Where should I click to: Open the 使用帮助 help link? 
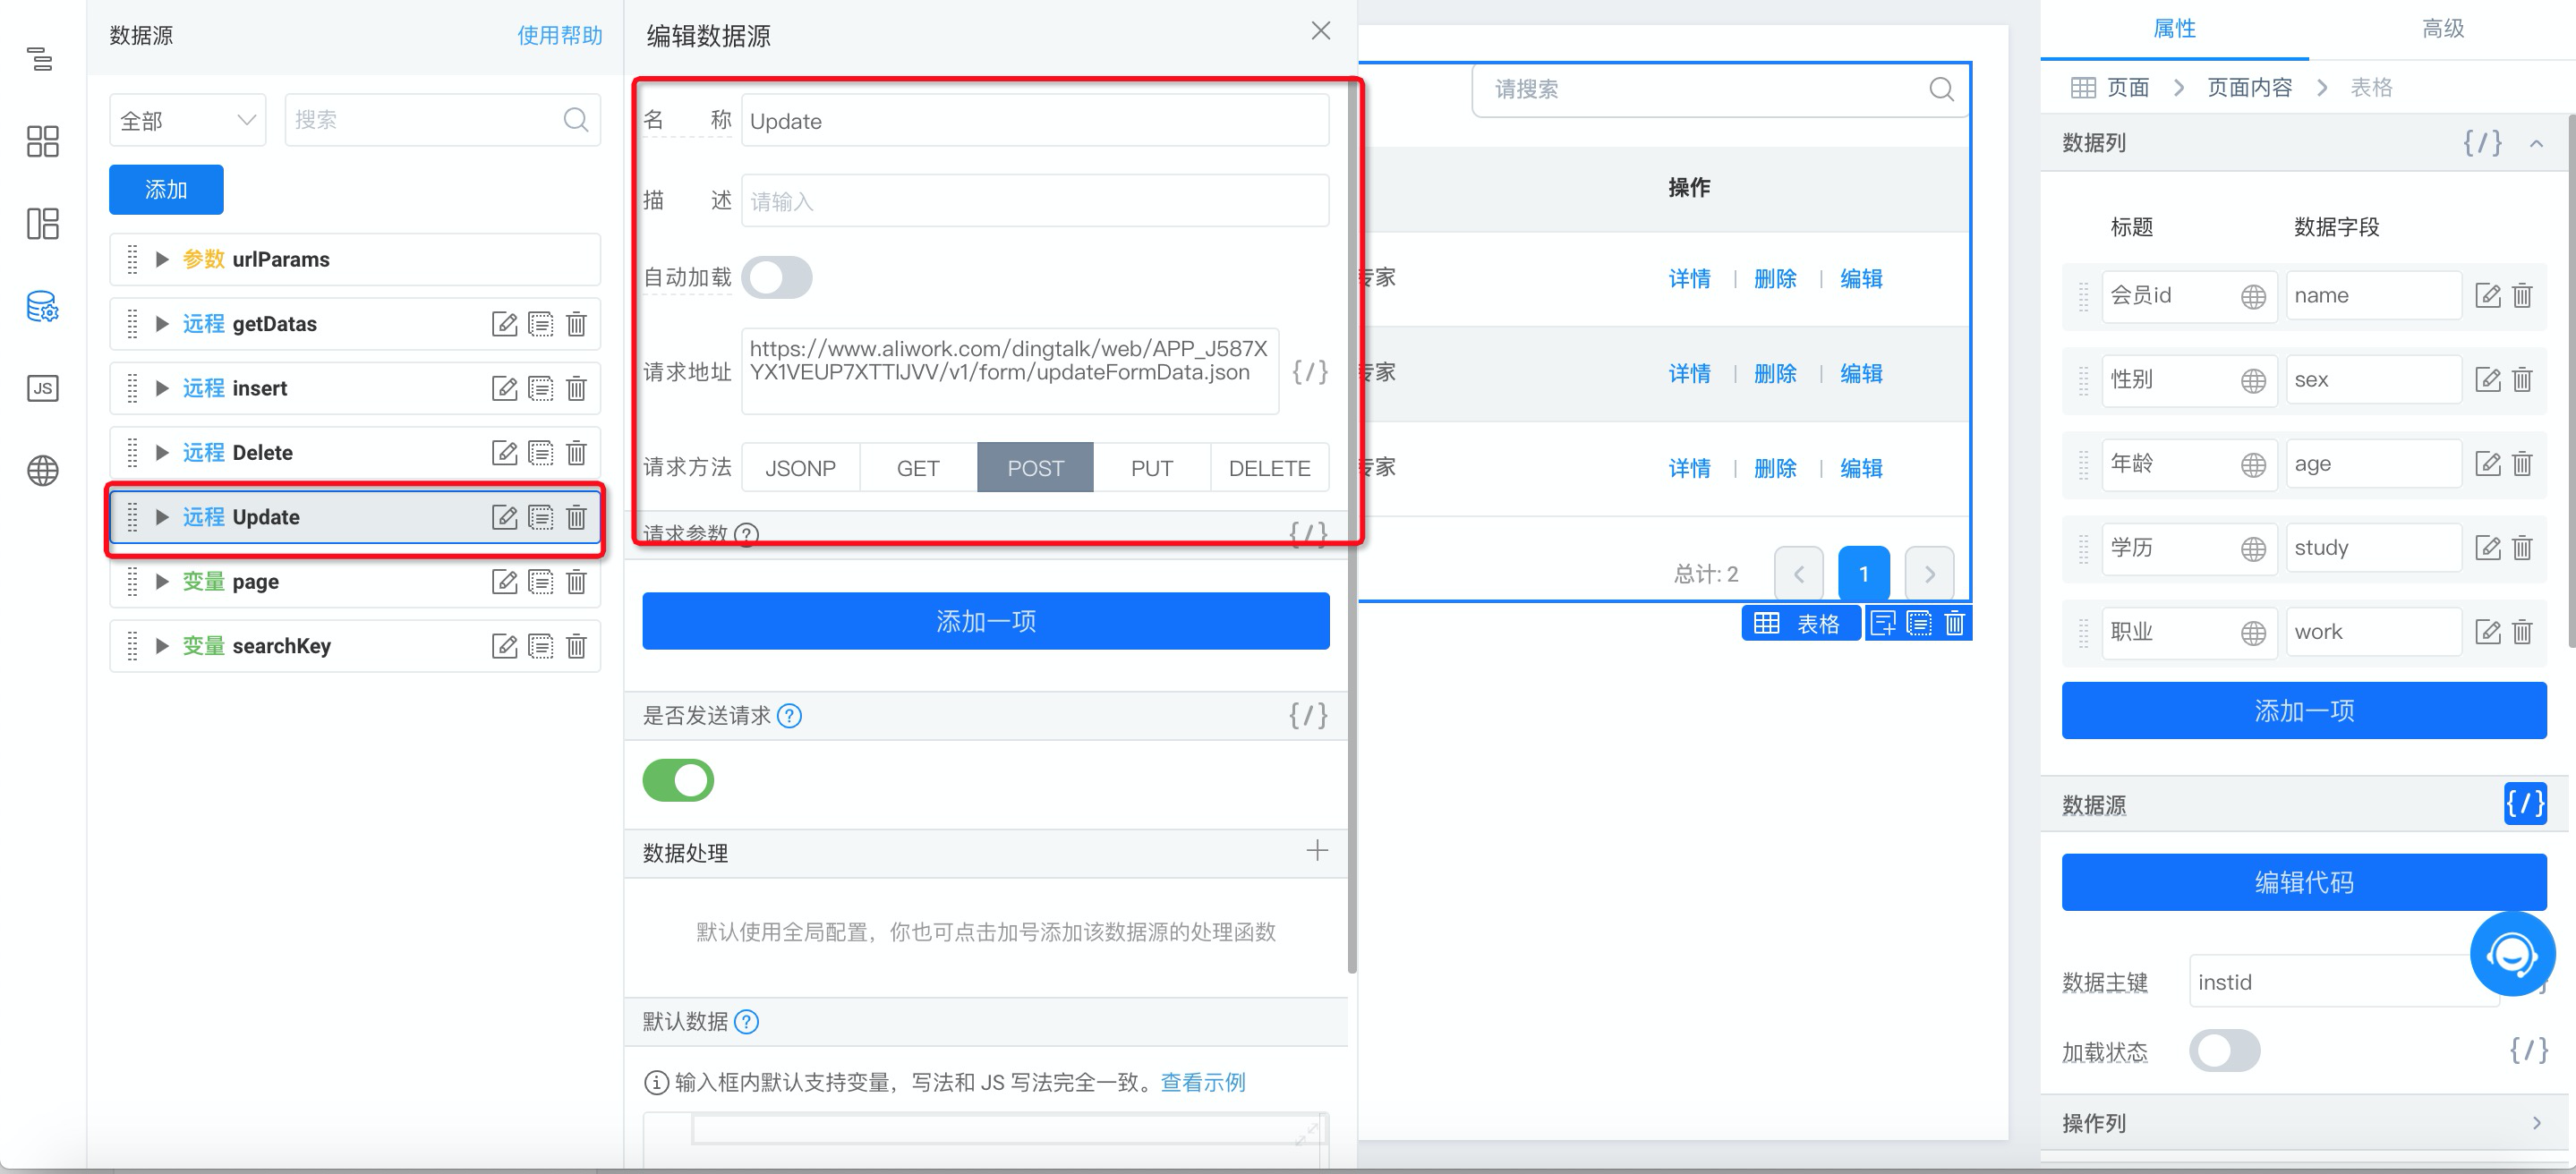559,36
